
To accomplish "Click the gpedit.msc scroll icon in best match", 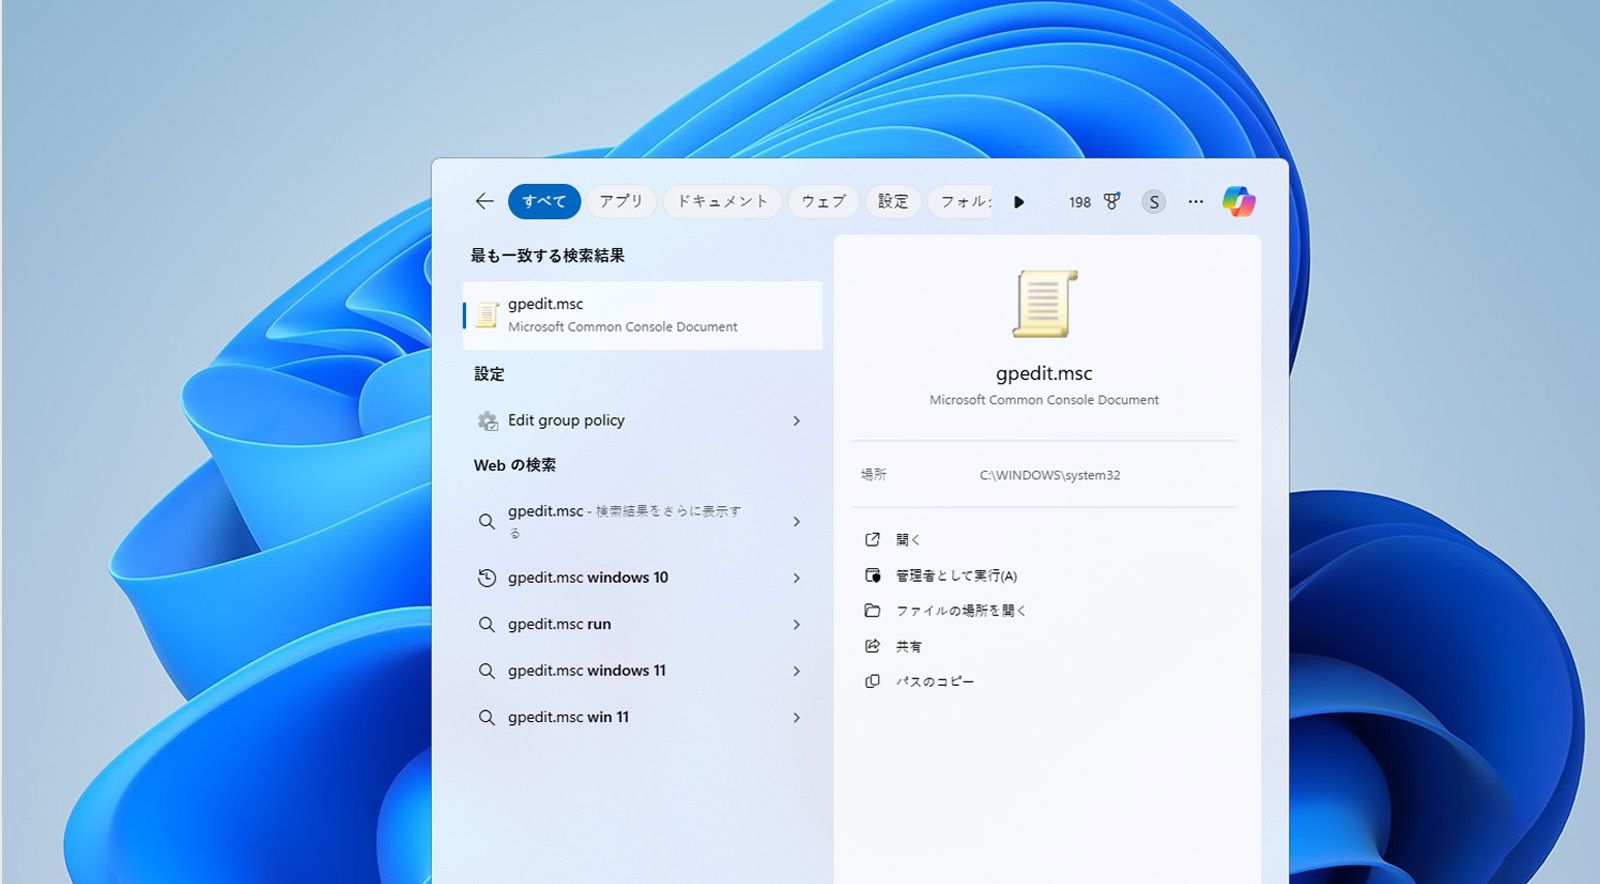I will (487, 315).
